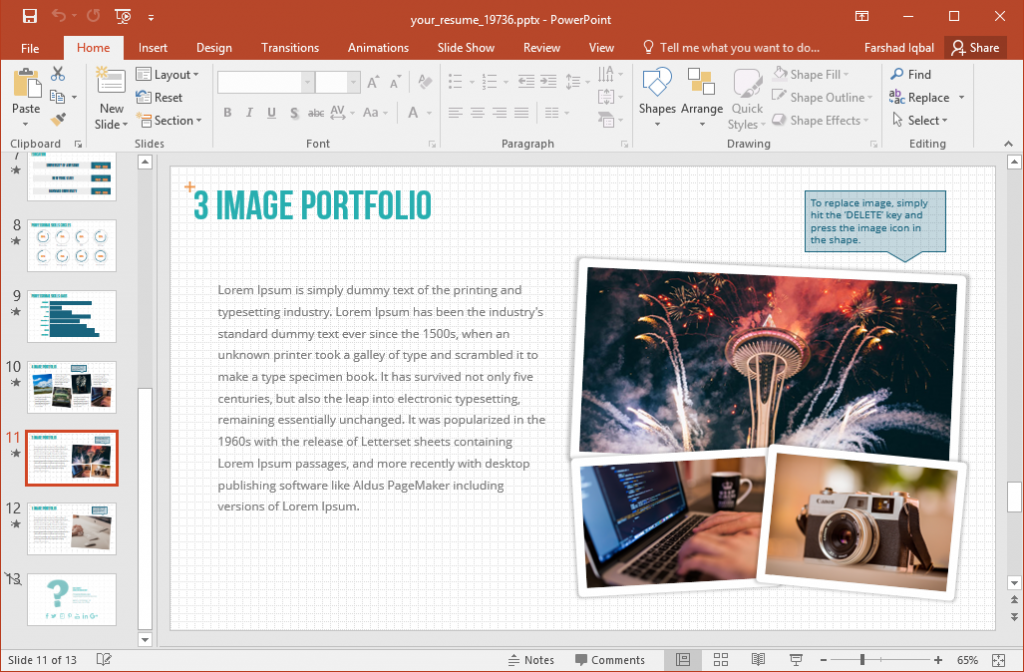Select slide 12 thumbnail in slide panel
Image resolution: width=1024 pixels, height=672 pixels.
[x=71, y=528]
